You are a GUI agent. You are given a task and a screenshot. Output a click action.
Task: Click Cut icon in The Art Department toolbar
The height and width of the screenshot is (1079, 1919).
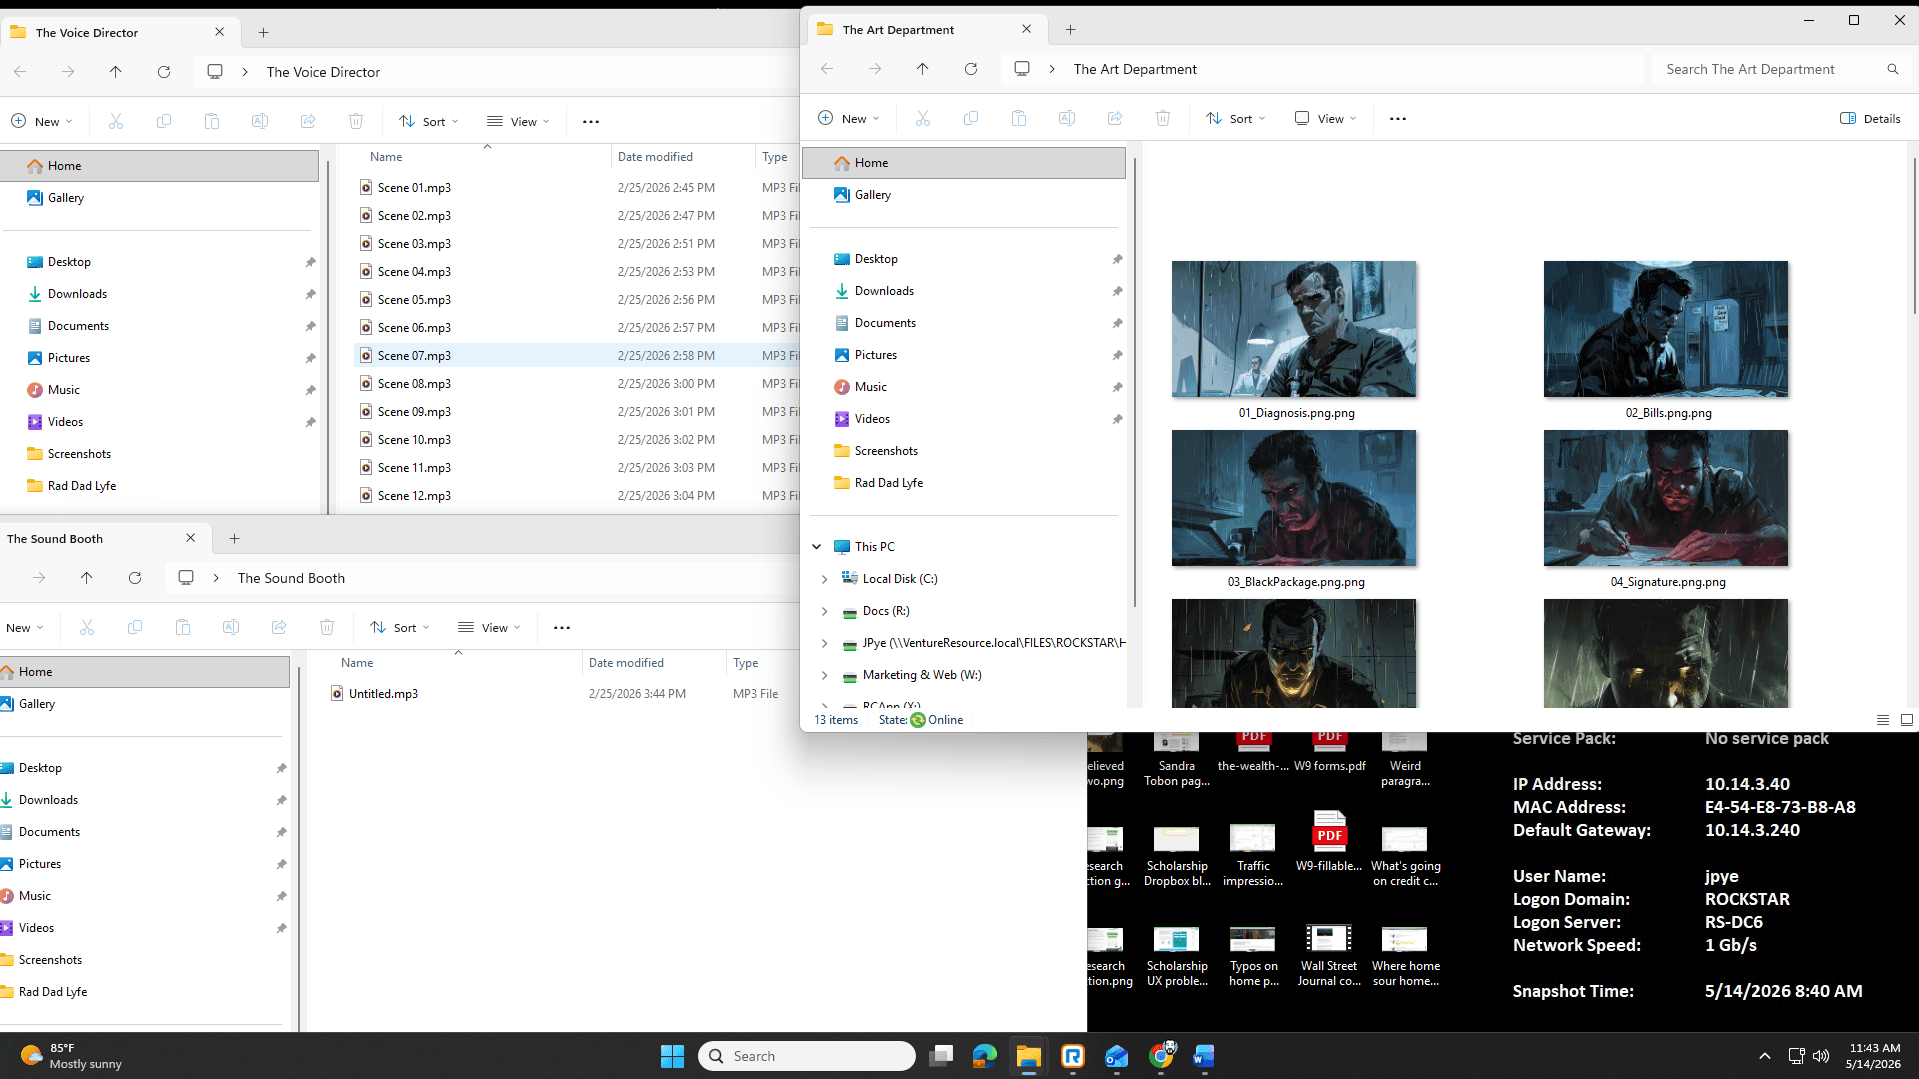point(922,118)
